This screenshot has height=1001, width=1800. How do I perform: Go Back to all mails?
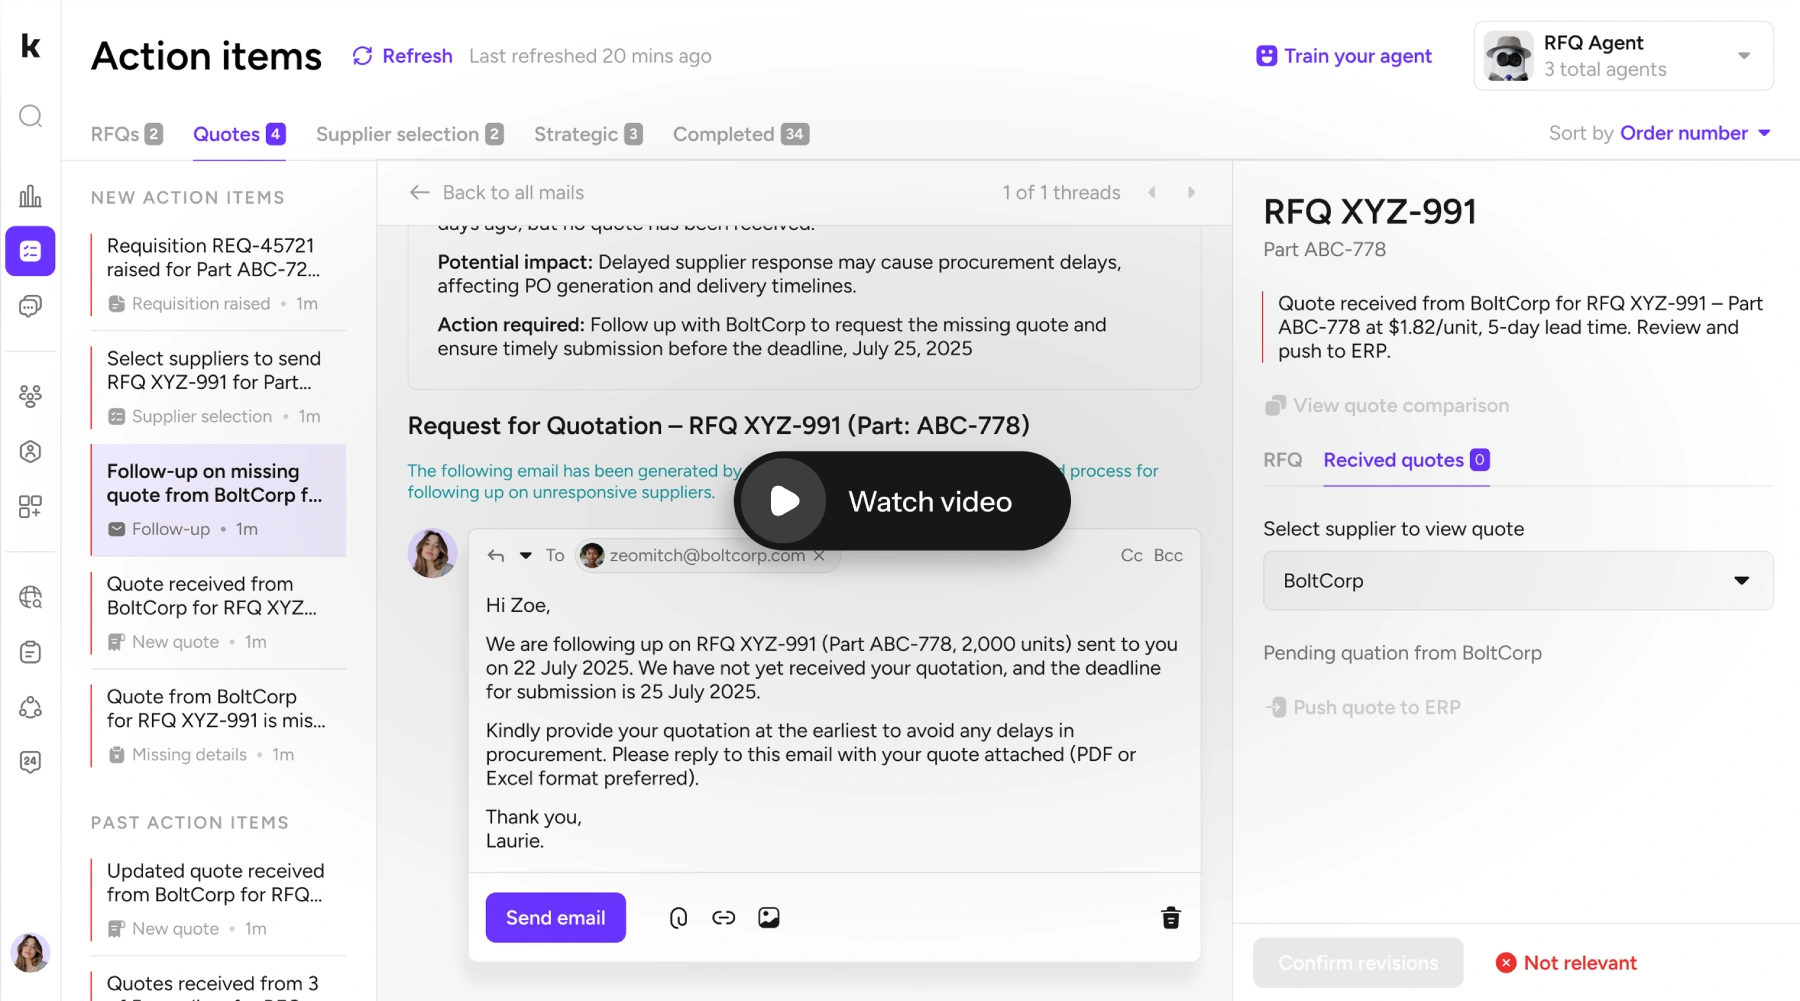497,193
